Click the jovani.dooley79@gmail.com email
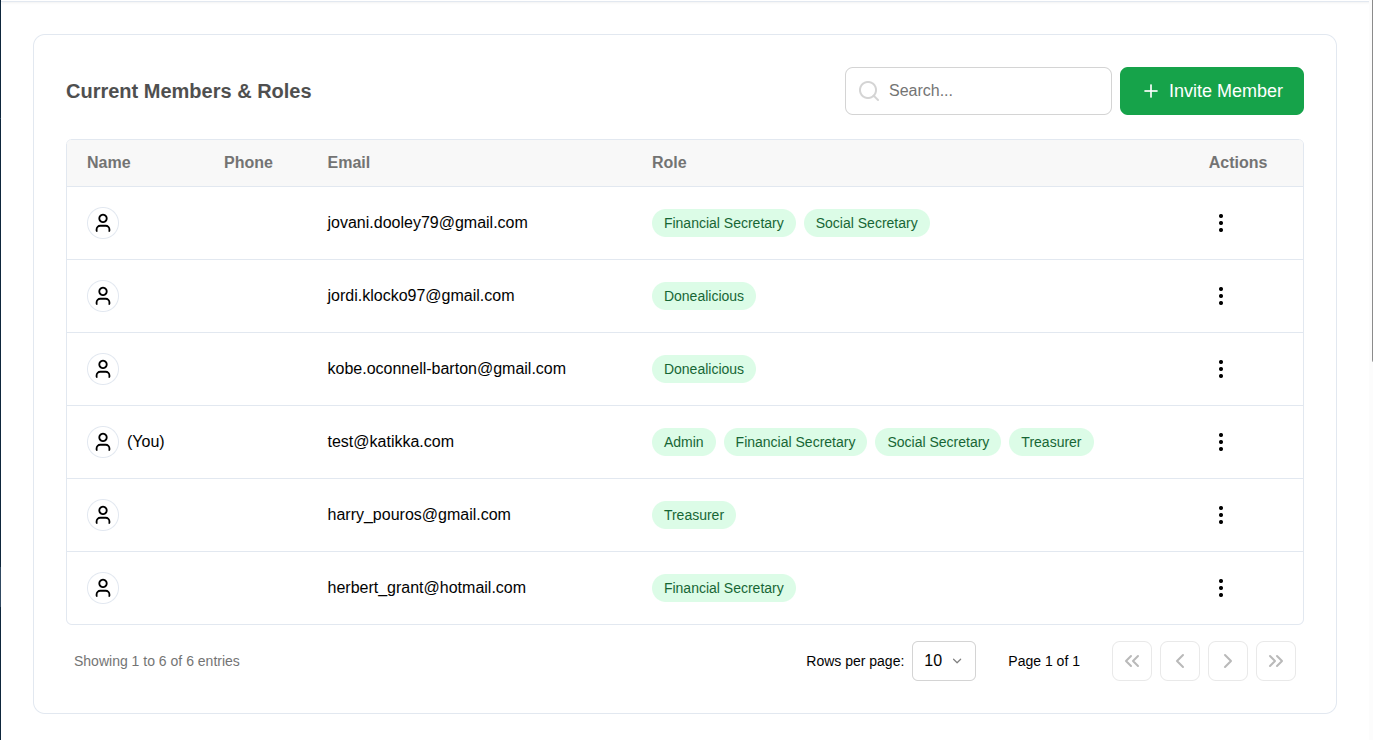Image resolution: width=1373 pixels, height=740 pixels. pyautogui.click(x=428, y=223)
